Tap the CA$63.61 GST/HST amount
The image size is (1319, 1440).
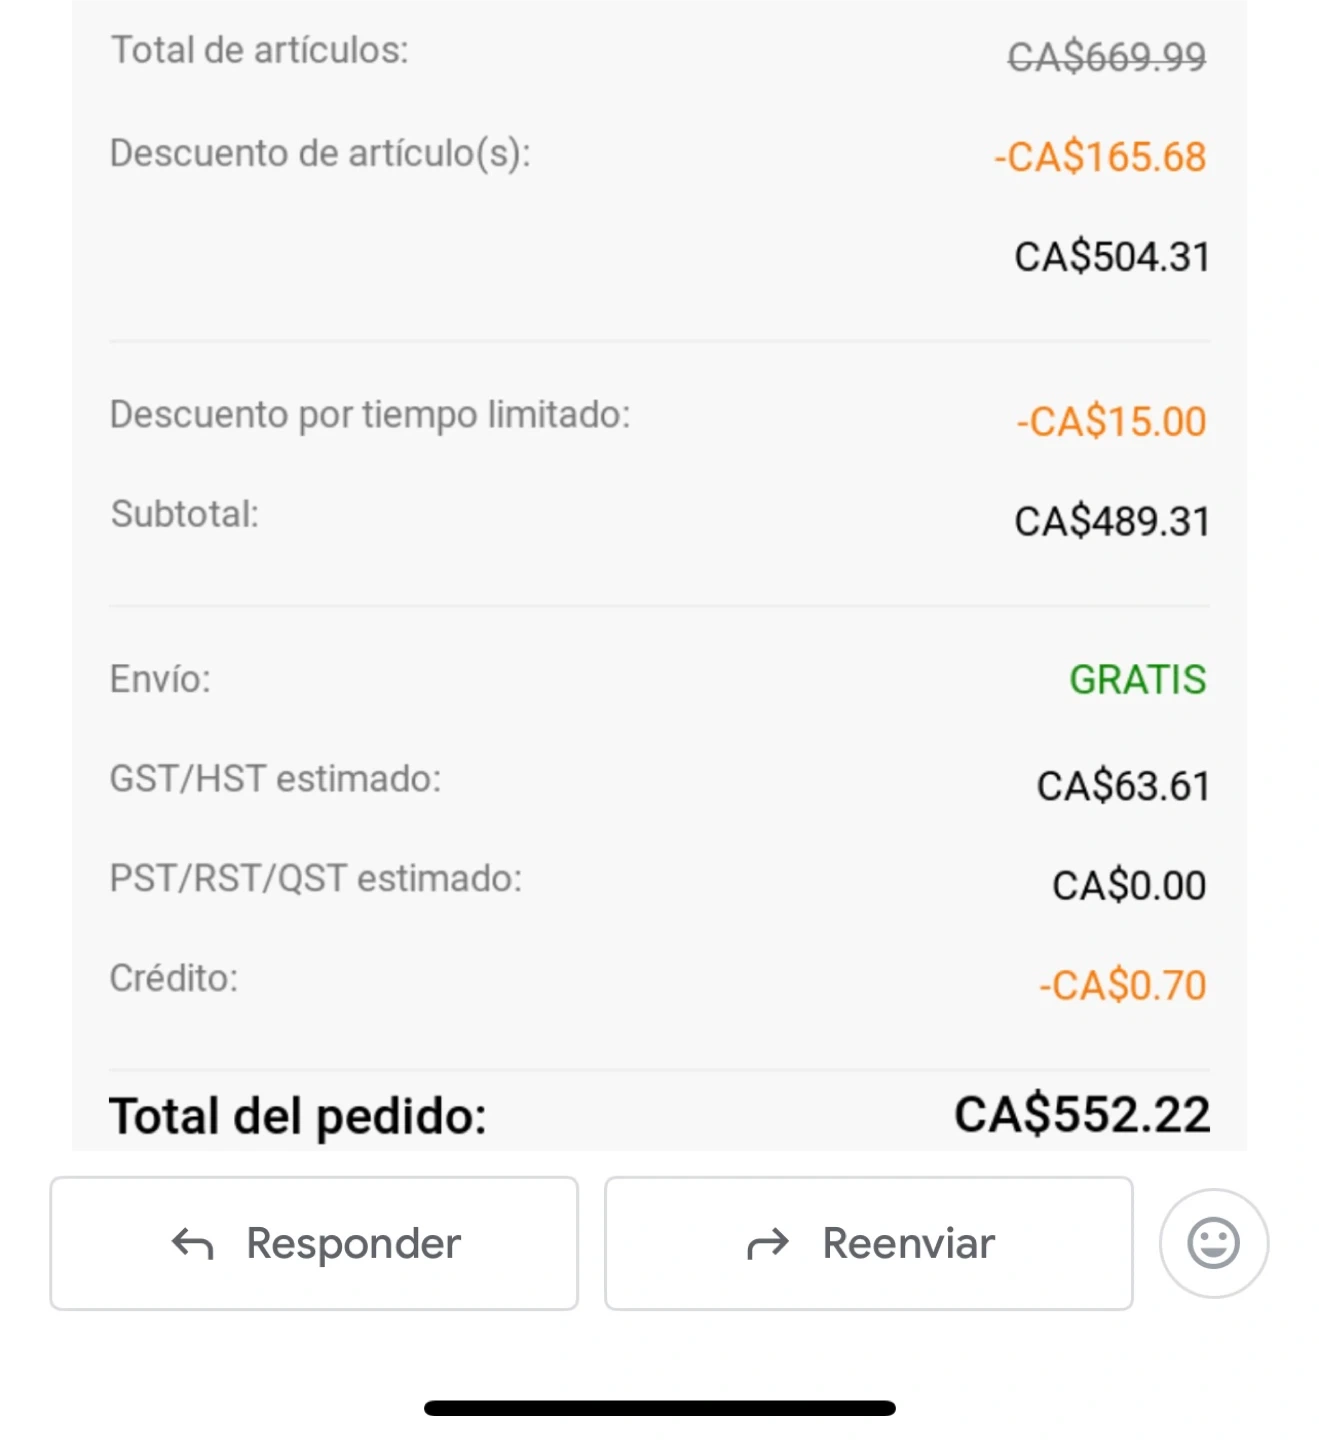pos(1122,786)
